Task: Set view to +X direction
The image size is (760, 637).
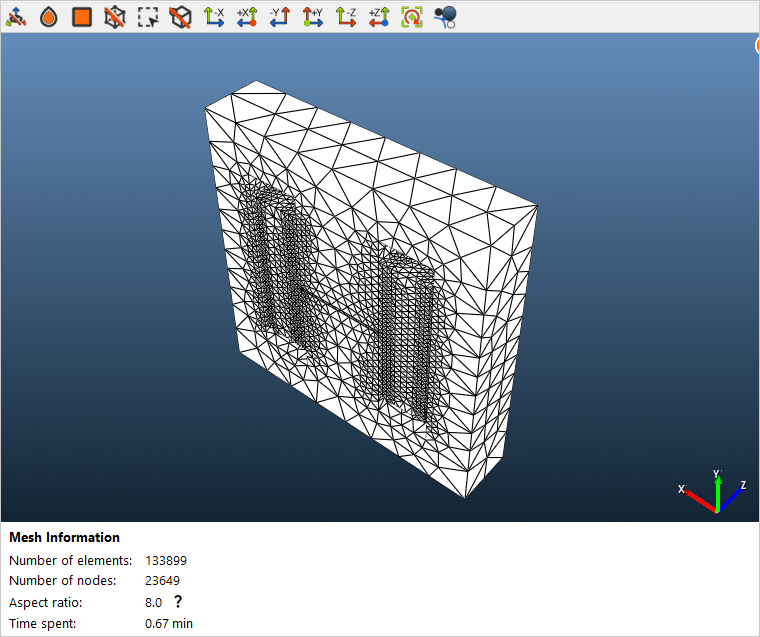Action: (247, 17)
